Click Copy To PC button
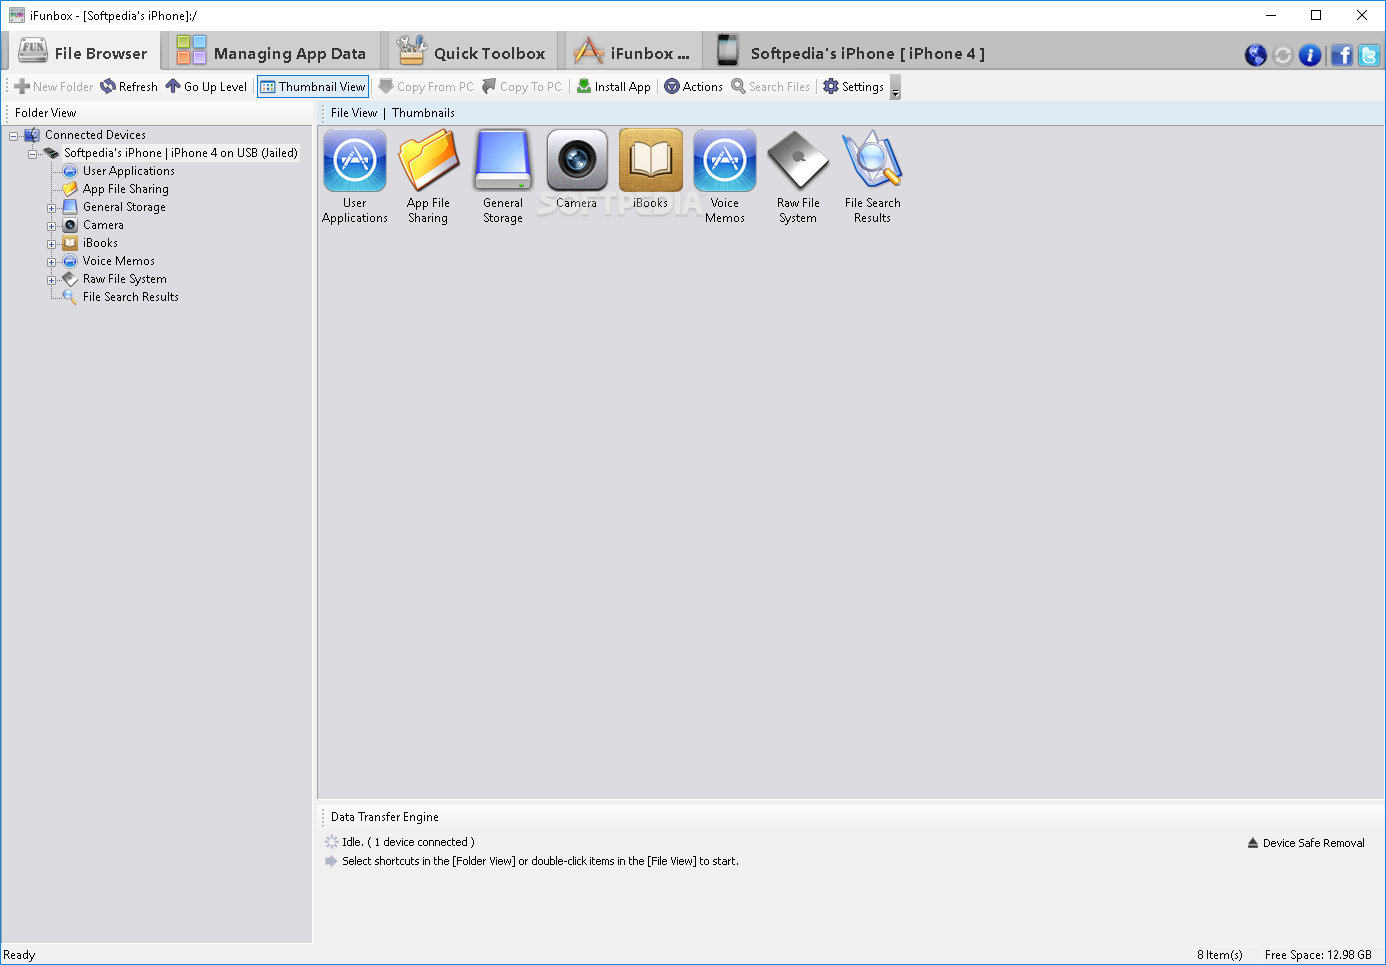This screenshot has width=1386, height=965. coord(522,87)
